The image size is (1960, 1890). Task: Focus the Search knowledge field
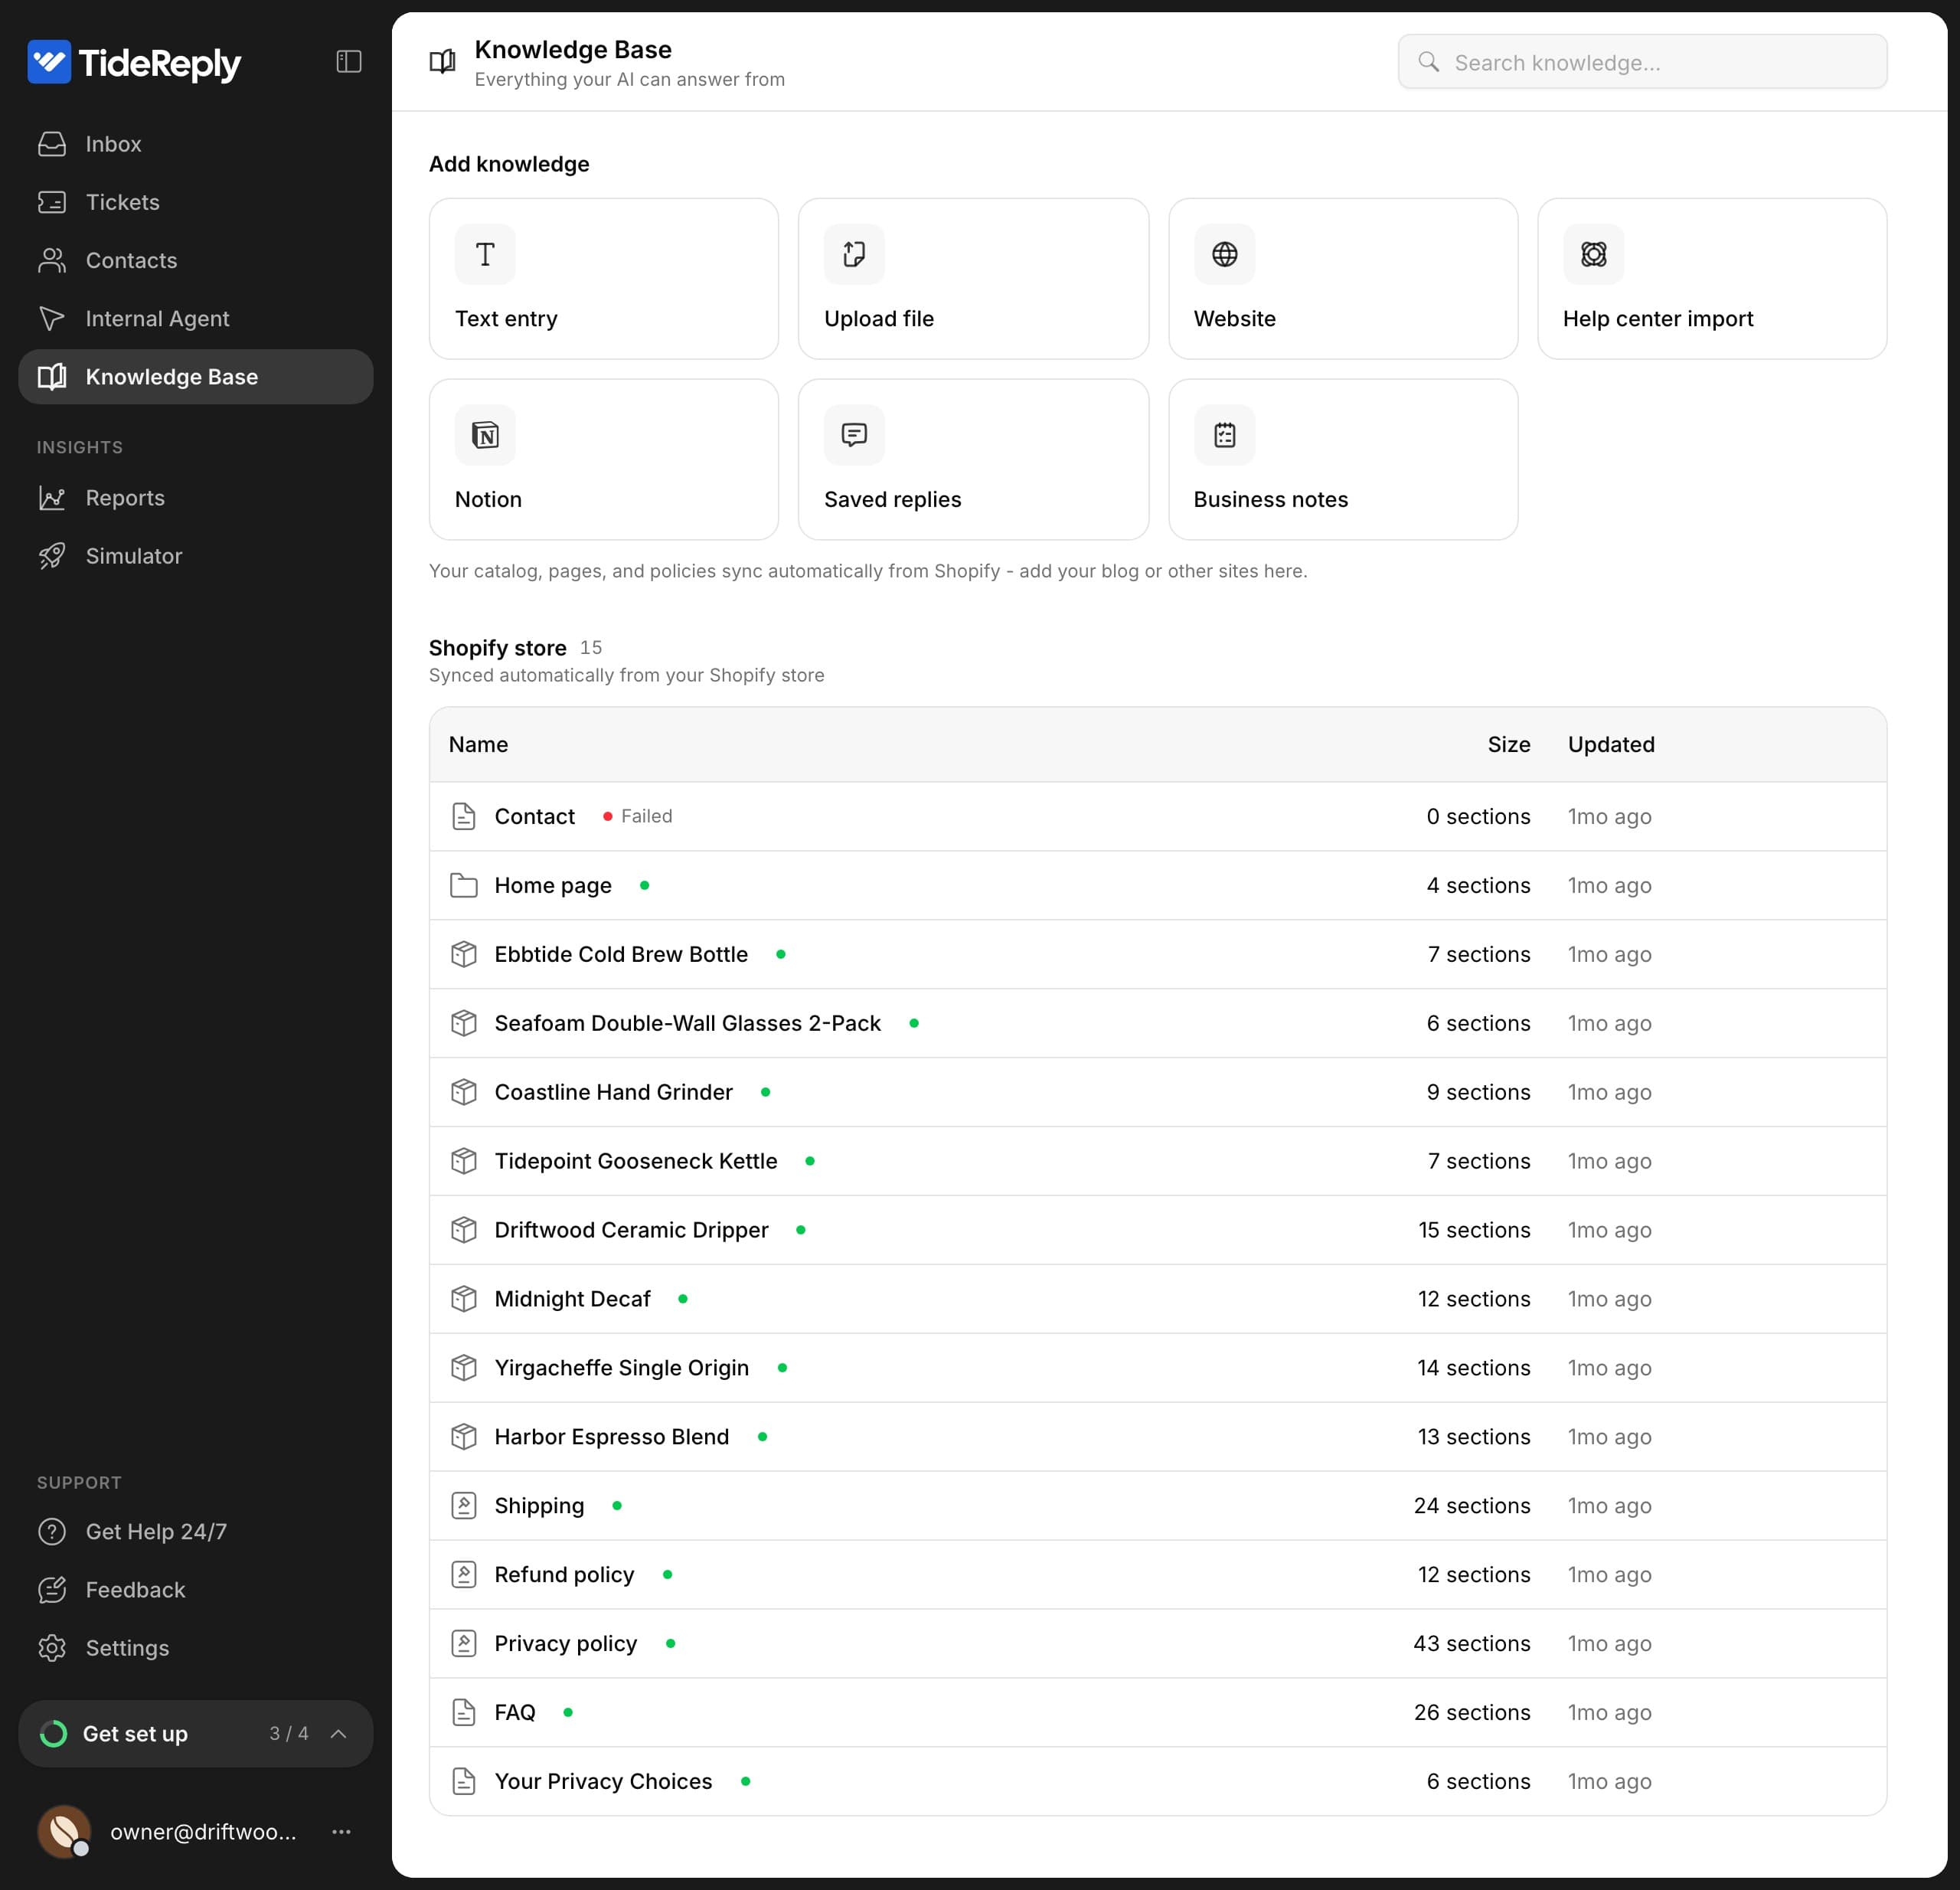pyautogui.click(x=1642, y=62)
